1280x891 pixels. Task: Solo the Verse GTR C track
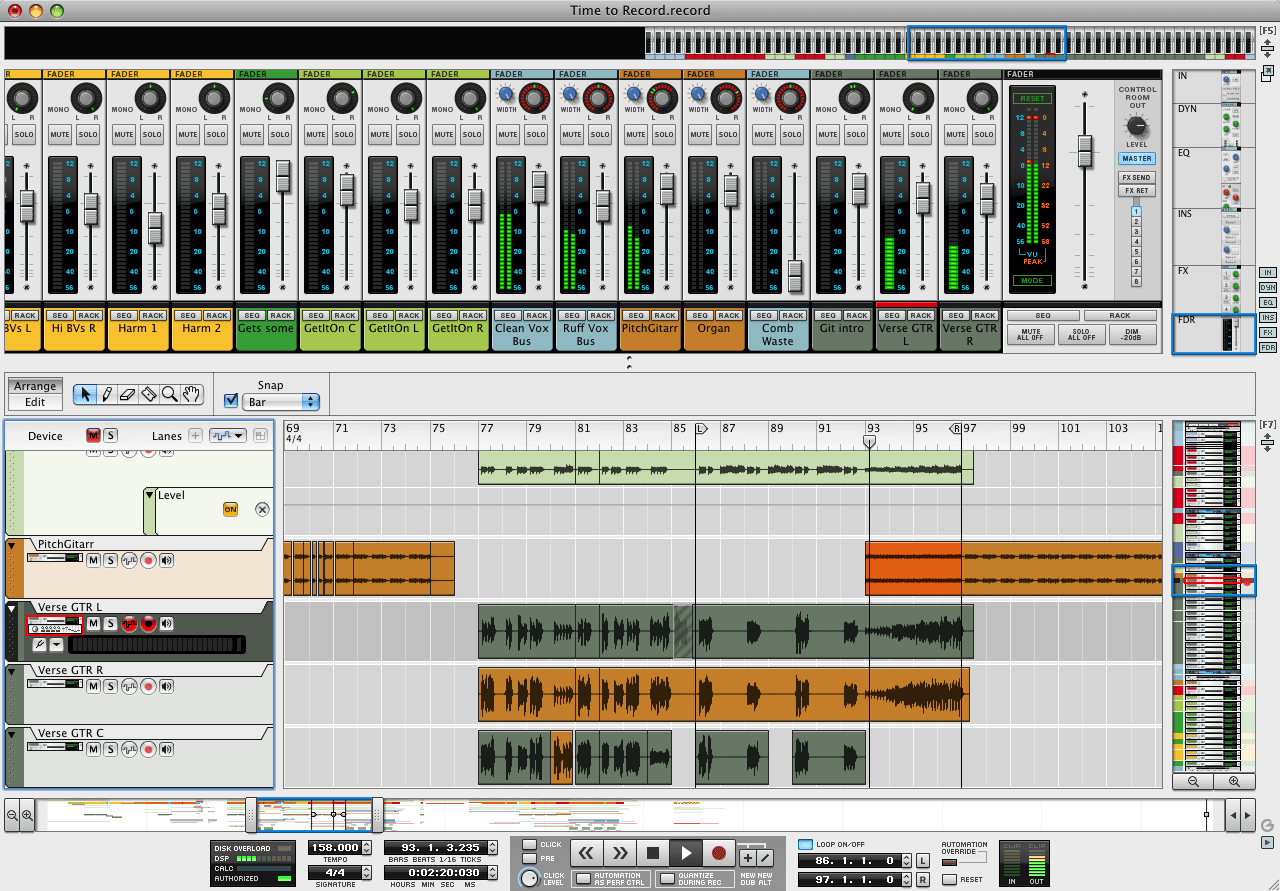coord(110,747)
